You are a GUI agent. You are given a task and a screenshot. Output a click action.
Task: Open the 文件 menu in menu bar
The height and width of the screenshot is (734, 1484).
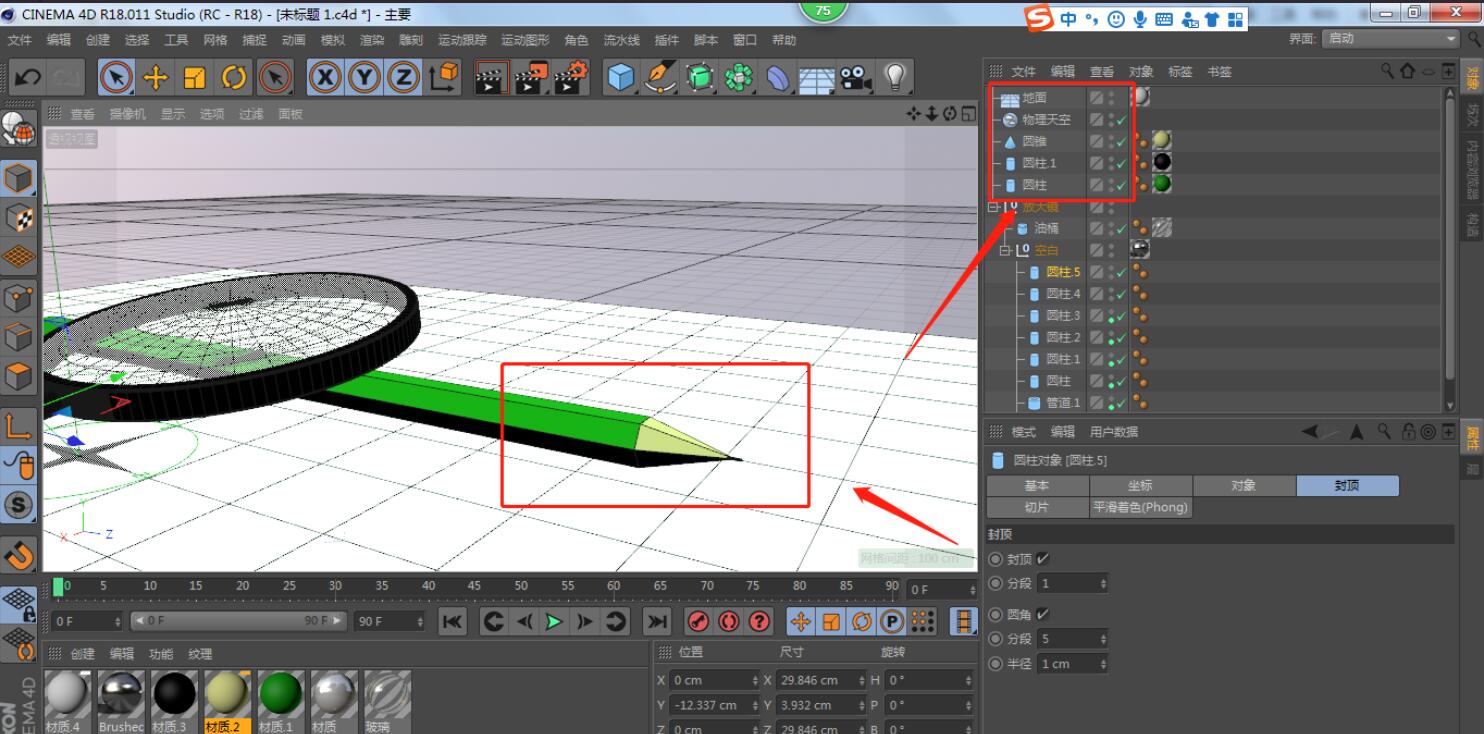pyautogui.click(x=20, y=40)
